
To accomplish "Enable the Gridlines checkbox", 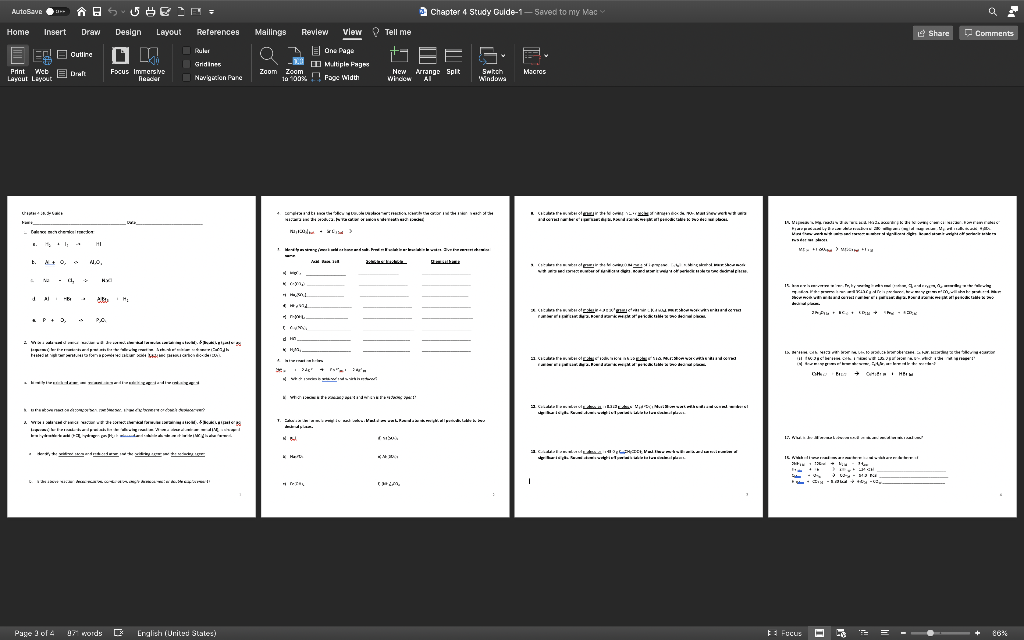I will (186, 64).
